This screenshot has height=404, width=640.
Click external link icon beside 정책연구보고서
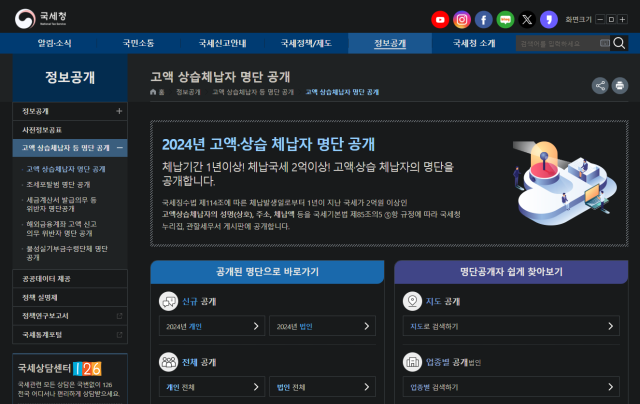pyautogui.click(x=119, y=316)
